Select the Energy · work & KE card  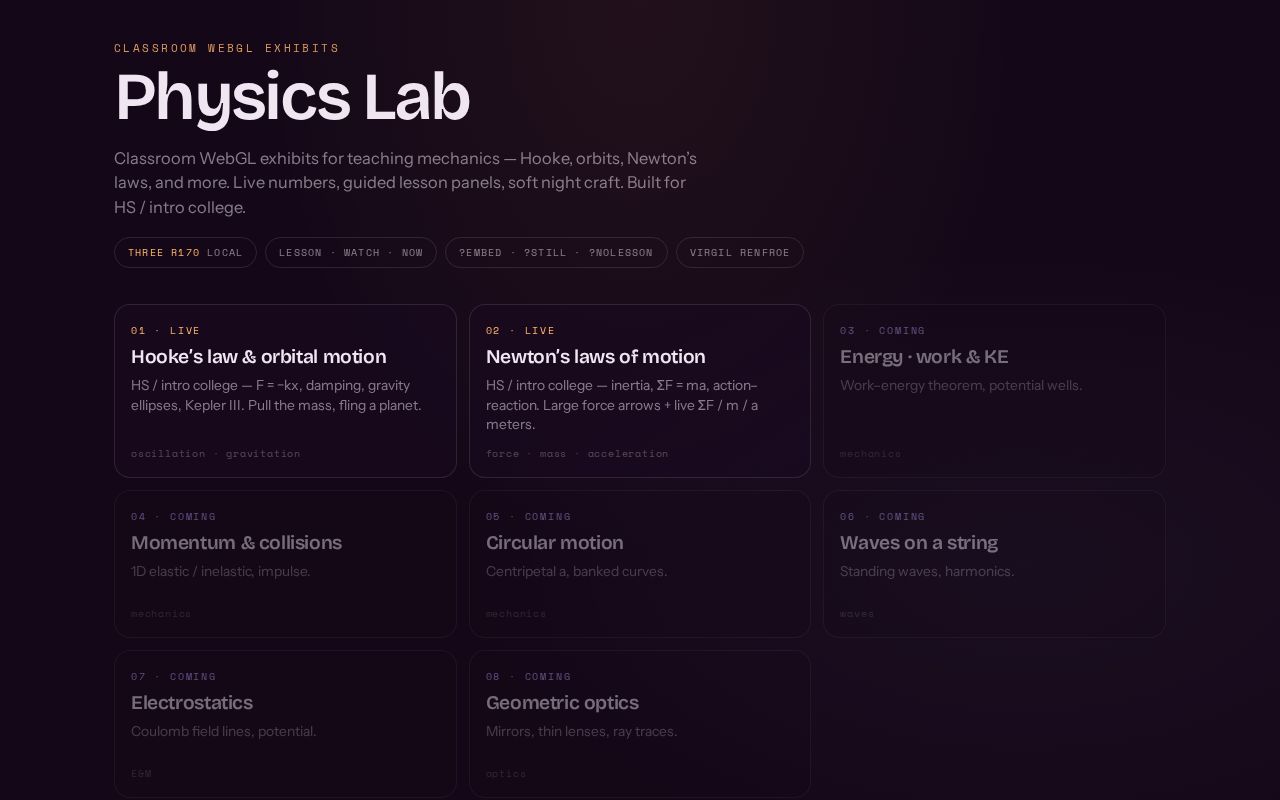994,391
